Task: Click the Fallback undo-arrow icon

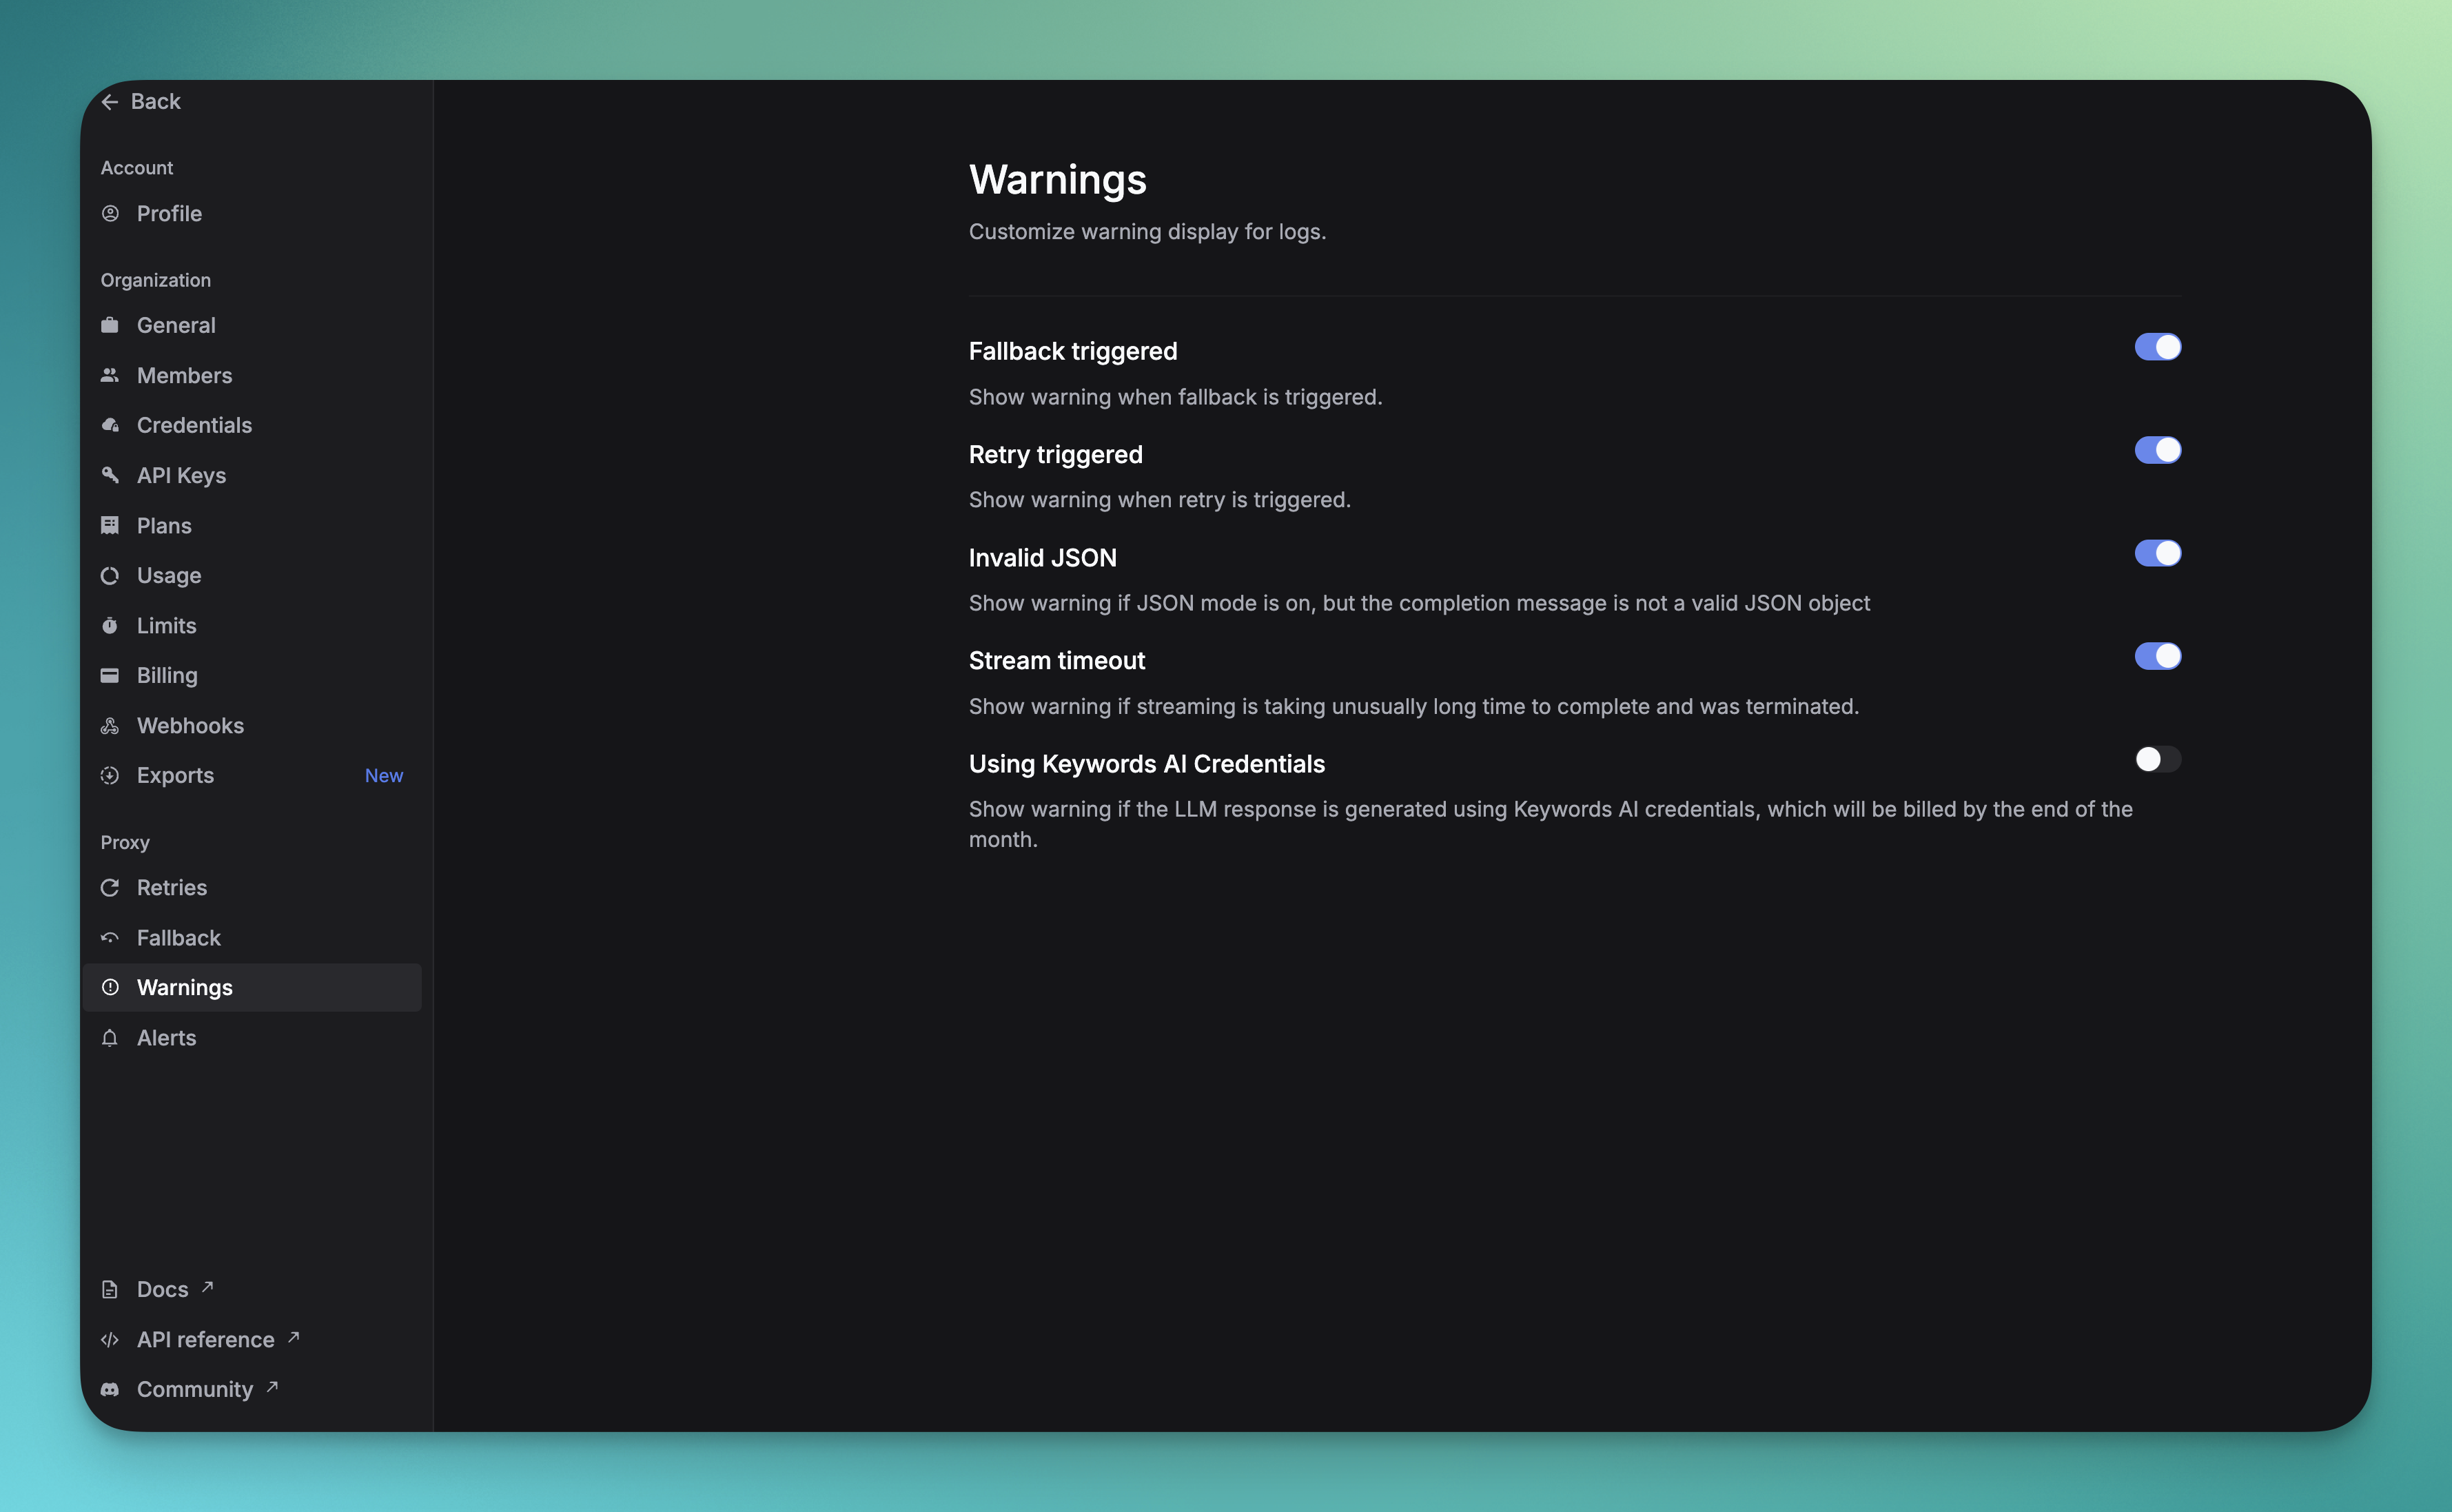Action: (110, 937)
